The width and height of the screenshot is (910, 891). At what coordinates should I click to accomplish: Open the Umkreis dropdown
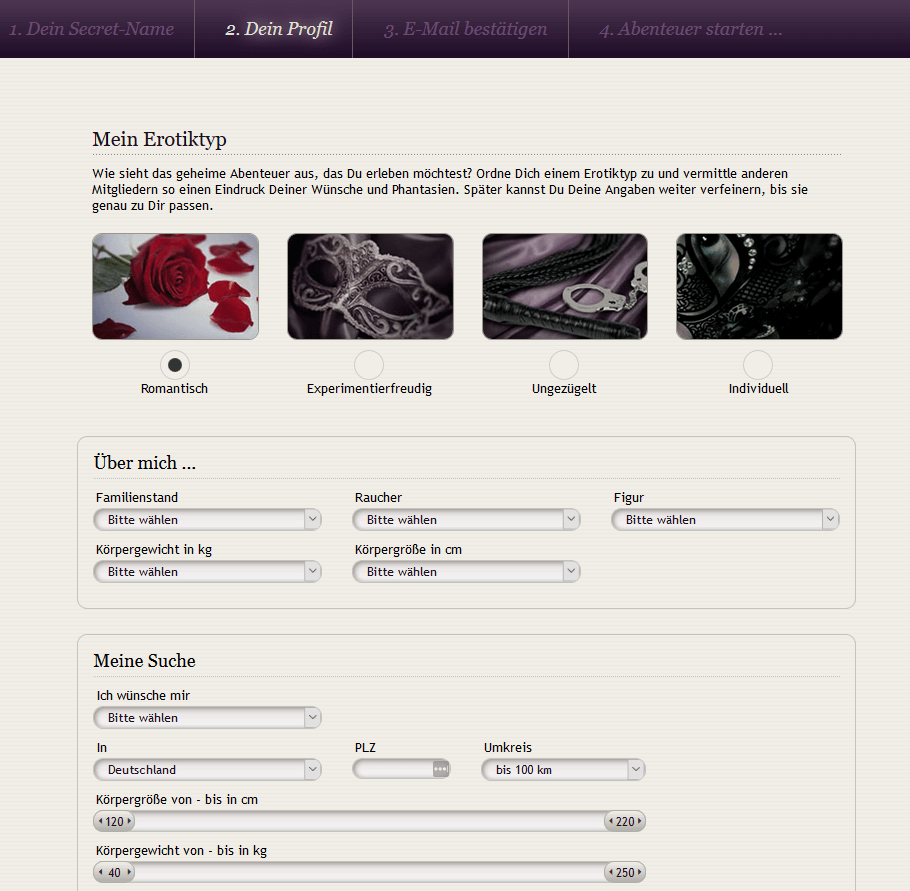point(563,770)
